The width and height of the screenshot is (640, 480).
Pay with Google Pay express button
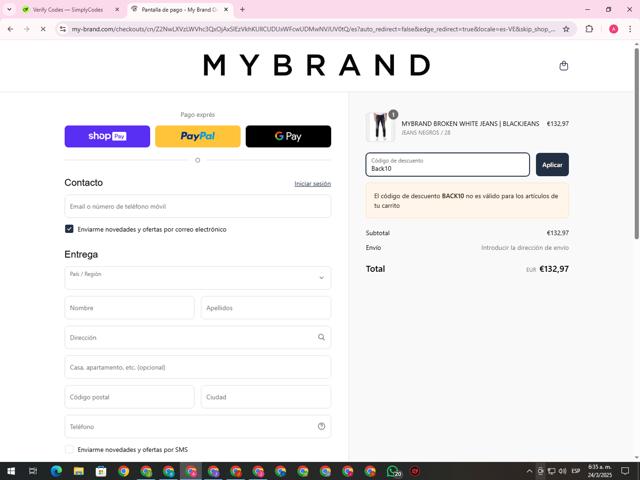pyautogui.click(x=288, y=136)
